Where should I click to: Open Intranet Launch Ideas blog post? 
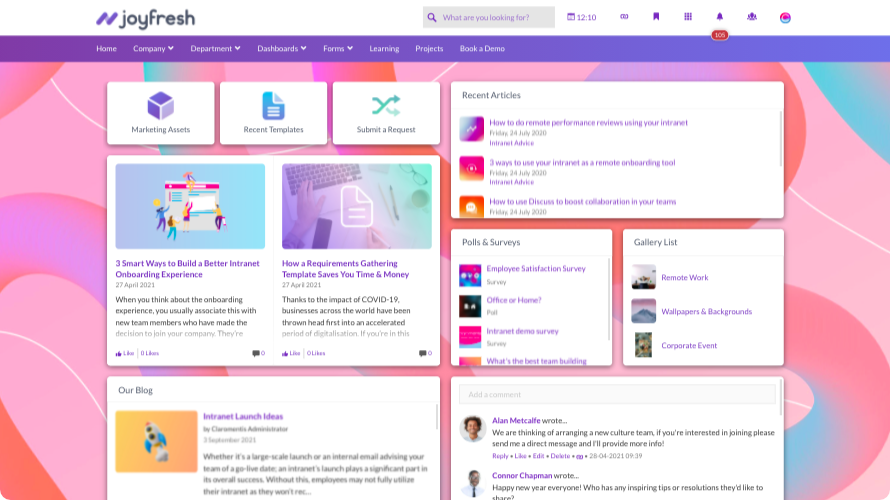(x=243, y=417)
